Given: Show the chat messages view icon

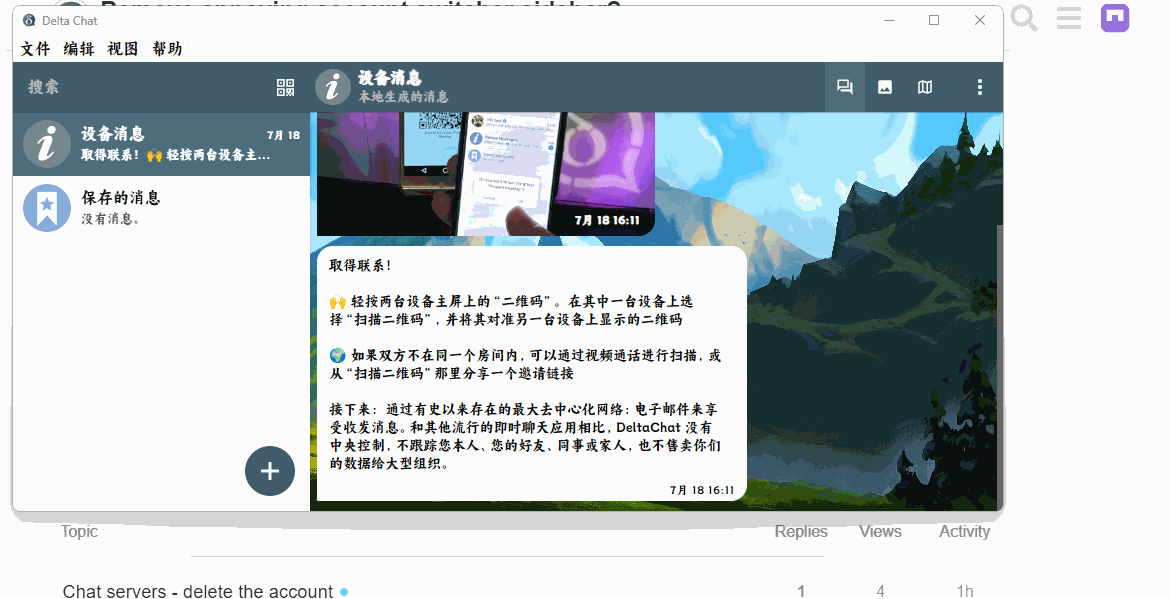Looking at the screenshot, I should [x=845, y=87].
